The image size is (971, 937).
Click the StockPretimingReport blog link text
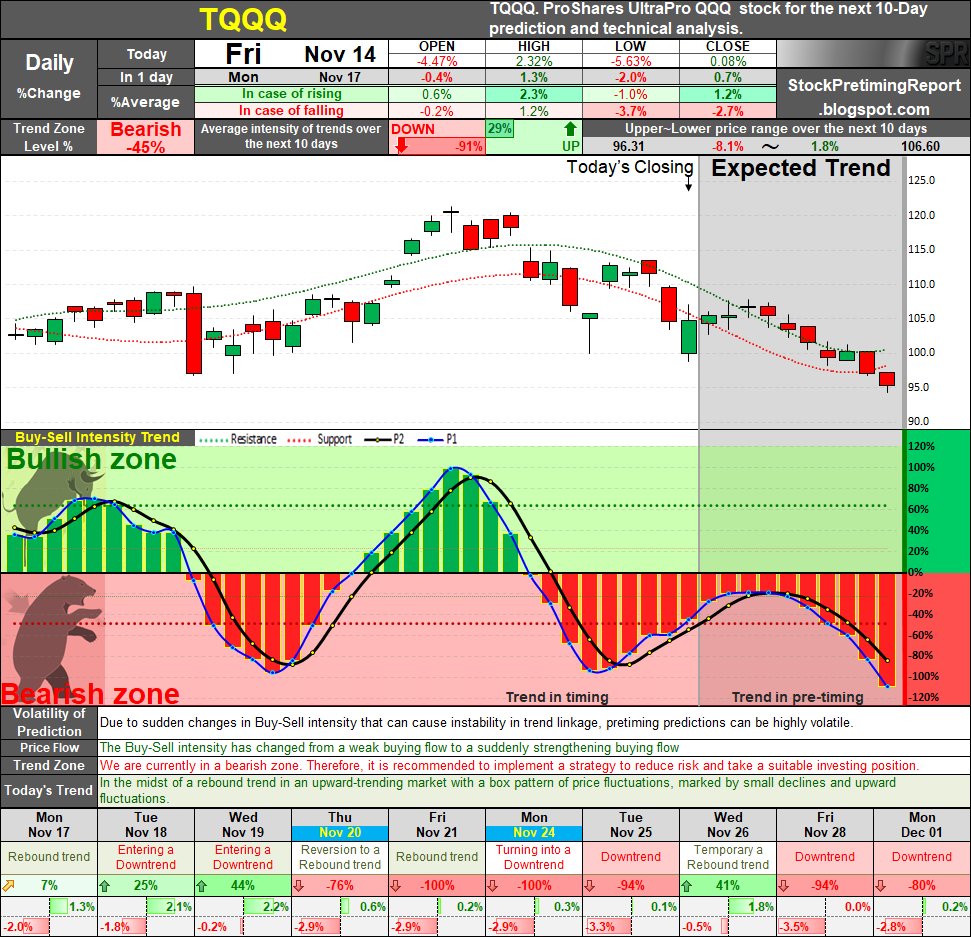pyautogui.click(x=874, y=85)
